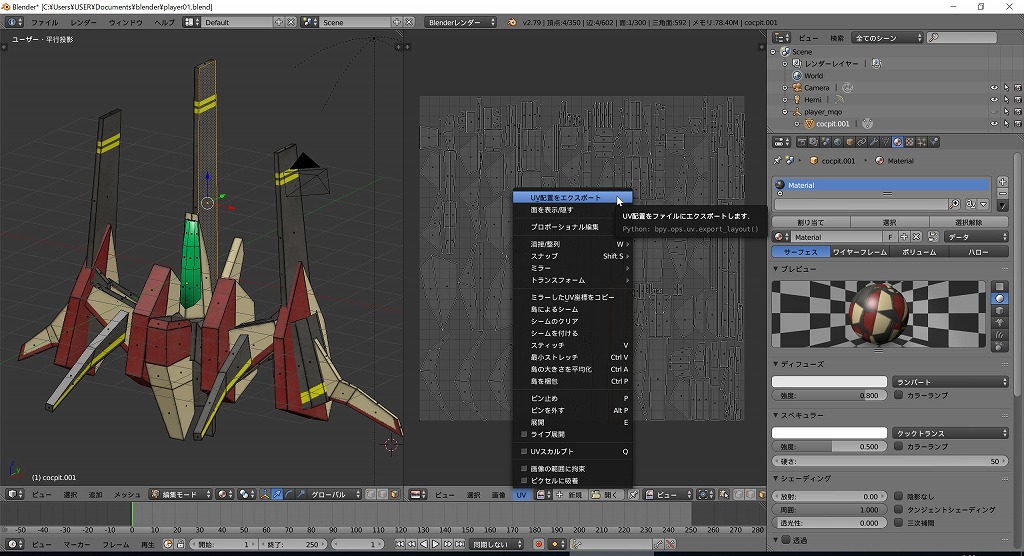This screenshot has width=1024, height=556.
Task: Add a new material slot with plus button
Action: click(x=1003, y=181)
